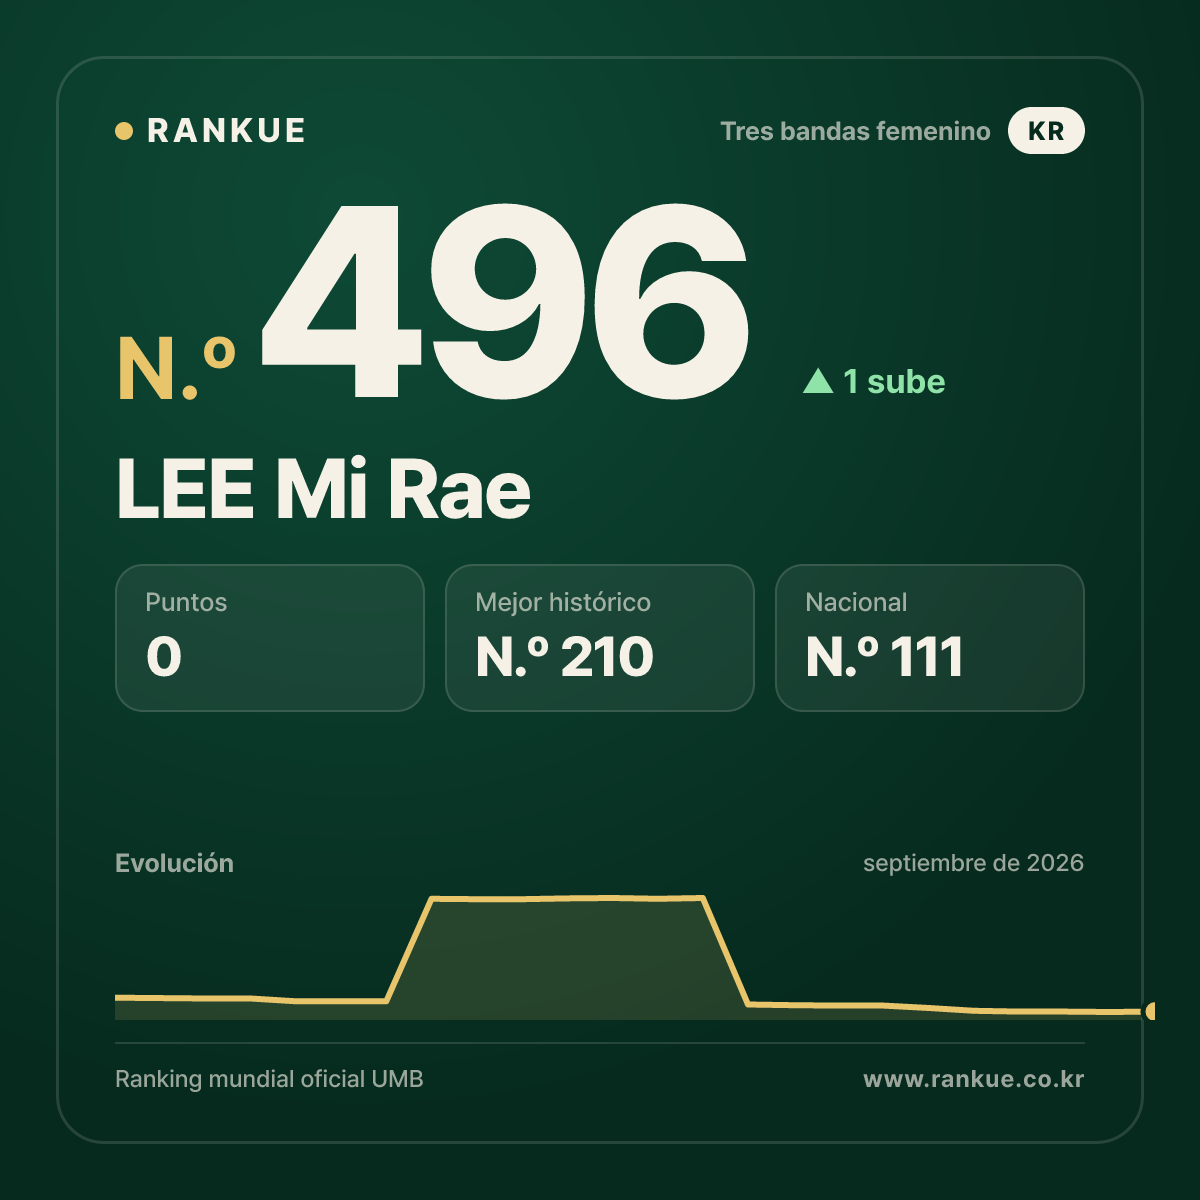Open the Nacional stat card
The width and height of the screenshot is (1200, 1200).
click(x=930, y=638)
